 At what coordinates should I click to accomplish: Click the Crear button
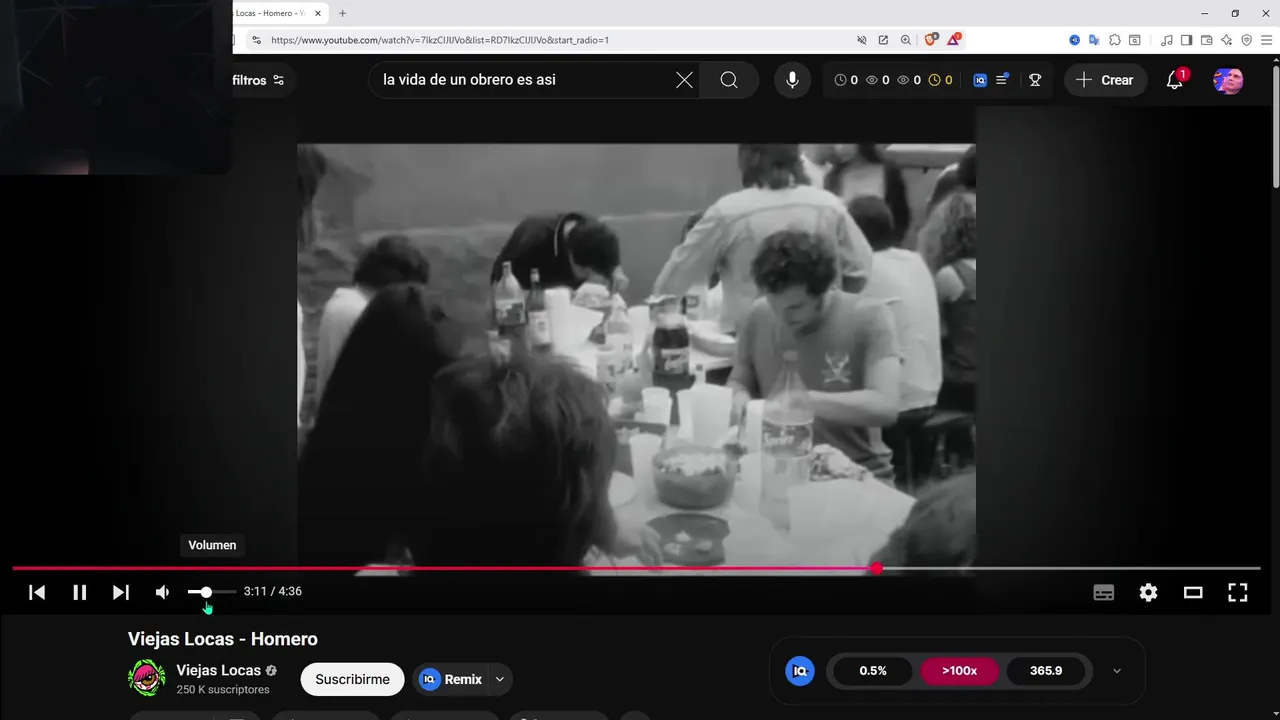[x=1105, y=80]
